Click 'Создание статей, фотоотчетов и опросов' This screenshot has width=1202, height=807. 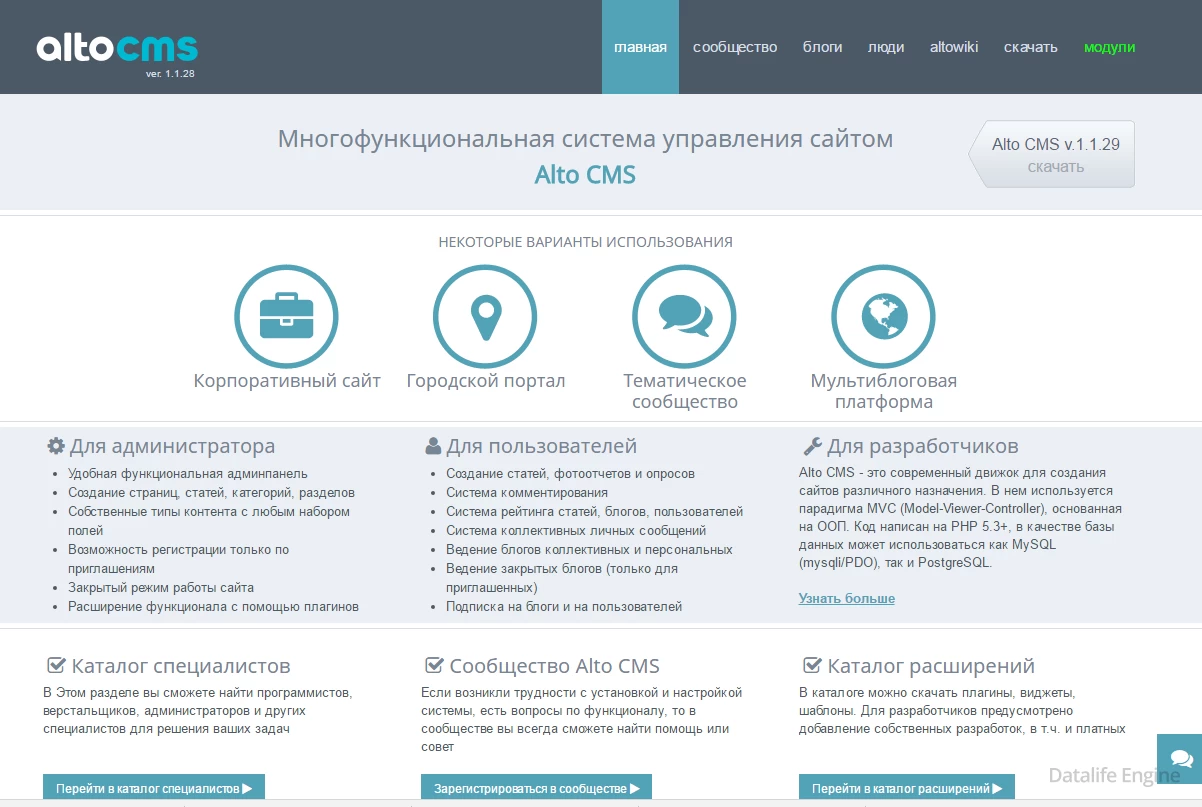point(570,473)
